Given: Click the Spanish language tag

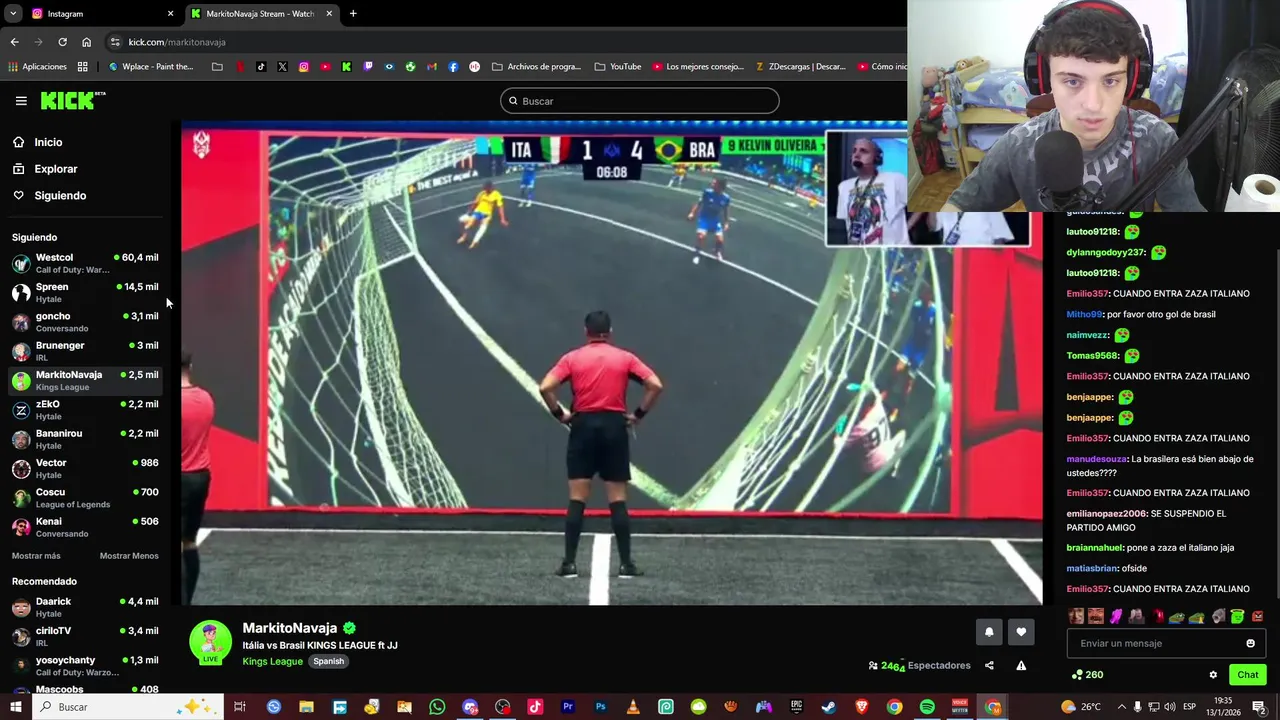Looking at the screenshot, I should pos(328,661).
